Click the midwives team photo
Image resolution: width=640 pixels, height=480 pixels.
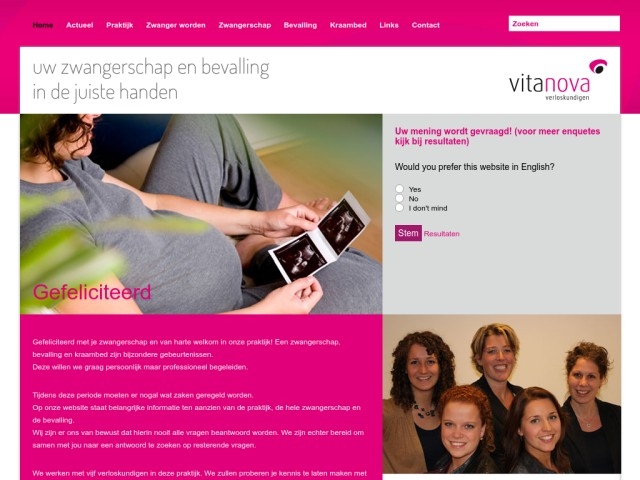tap(502, 394)
